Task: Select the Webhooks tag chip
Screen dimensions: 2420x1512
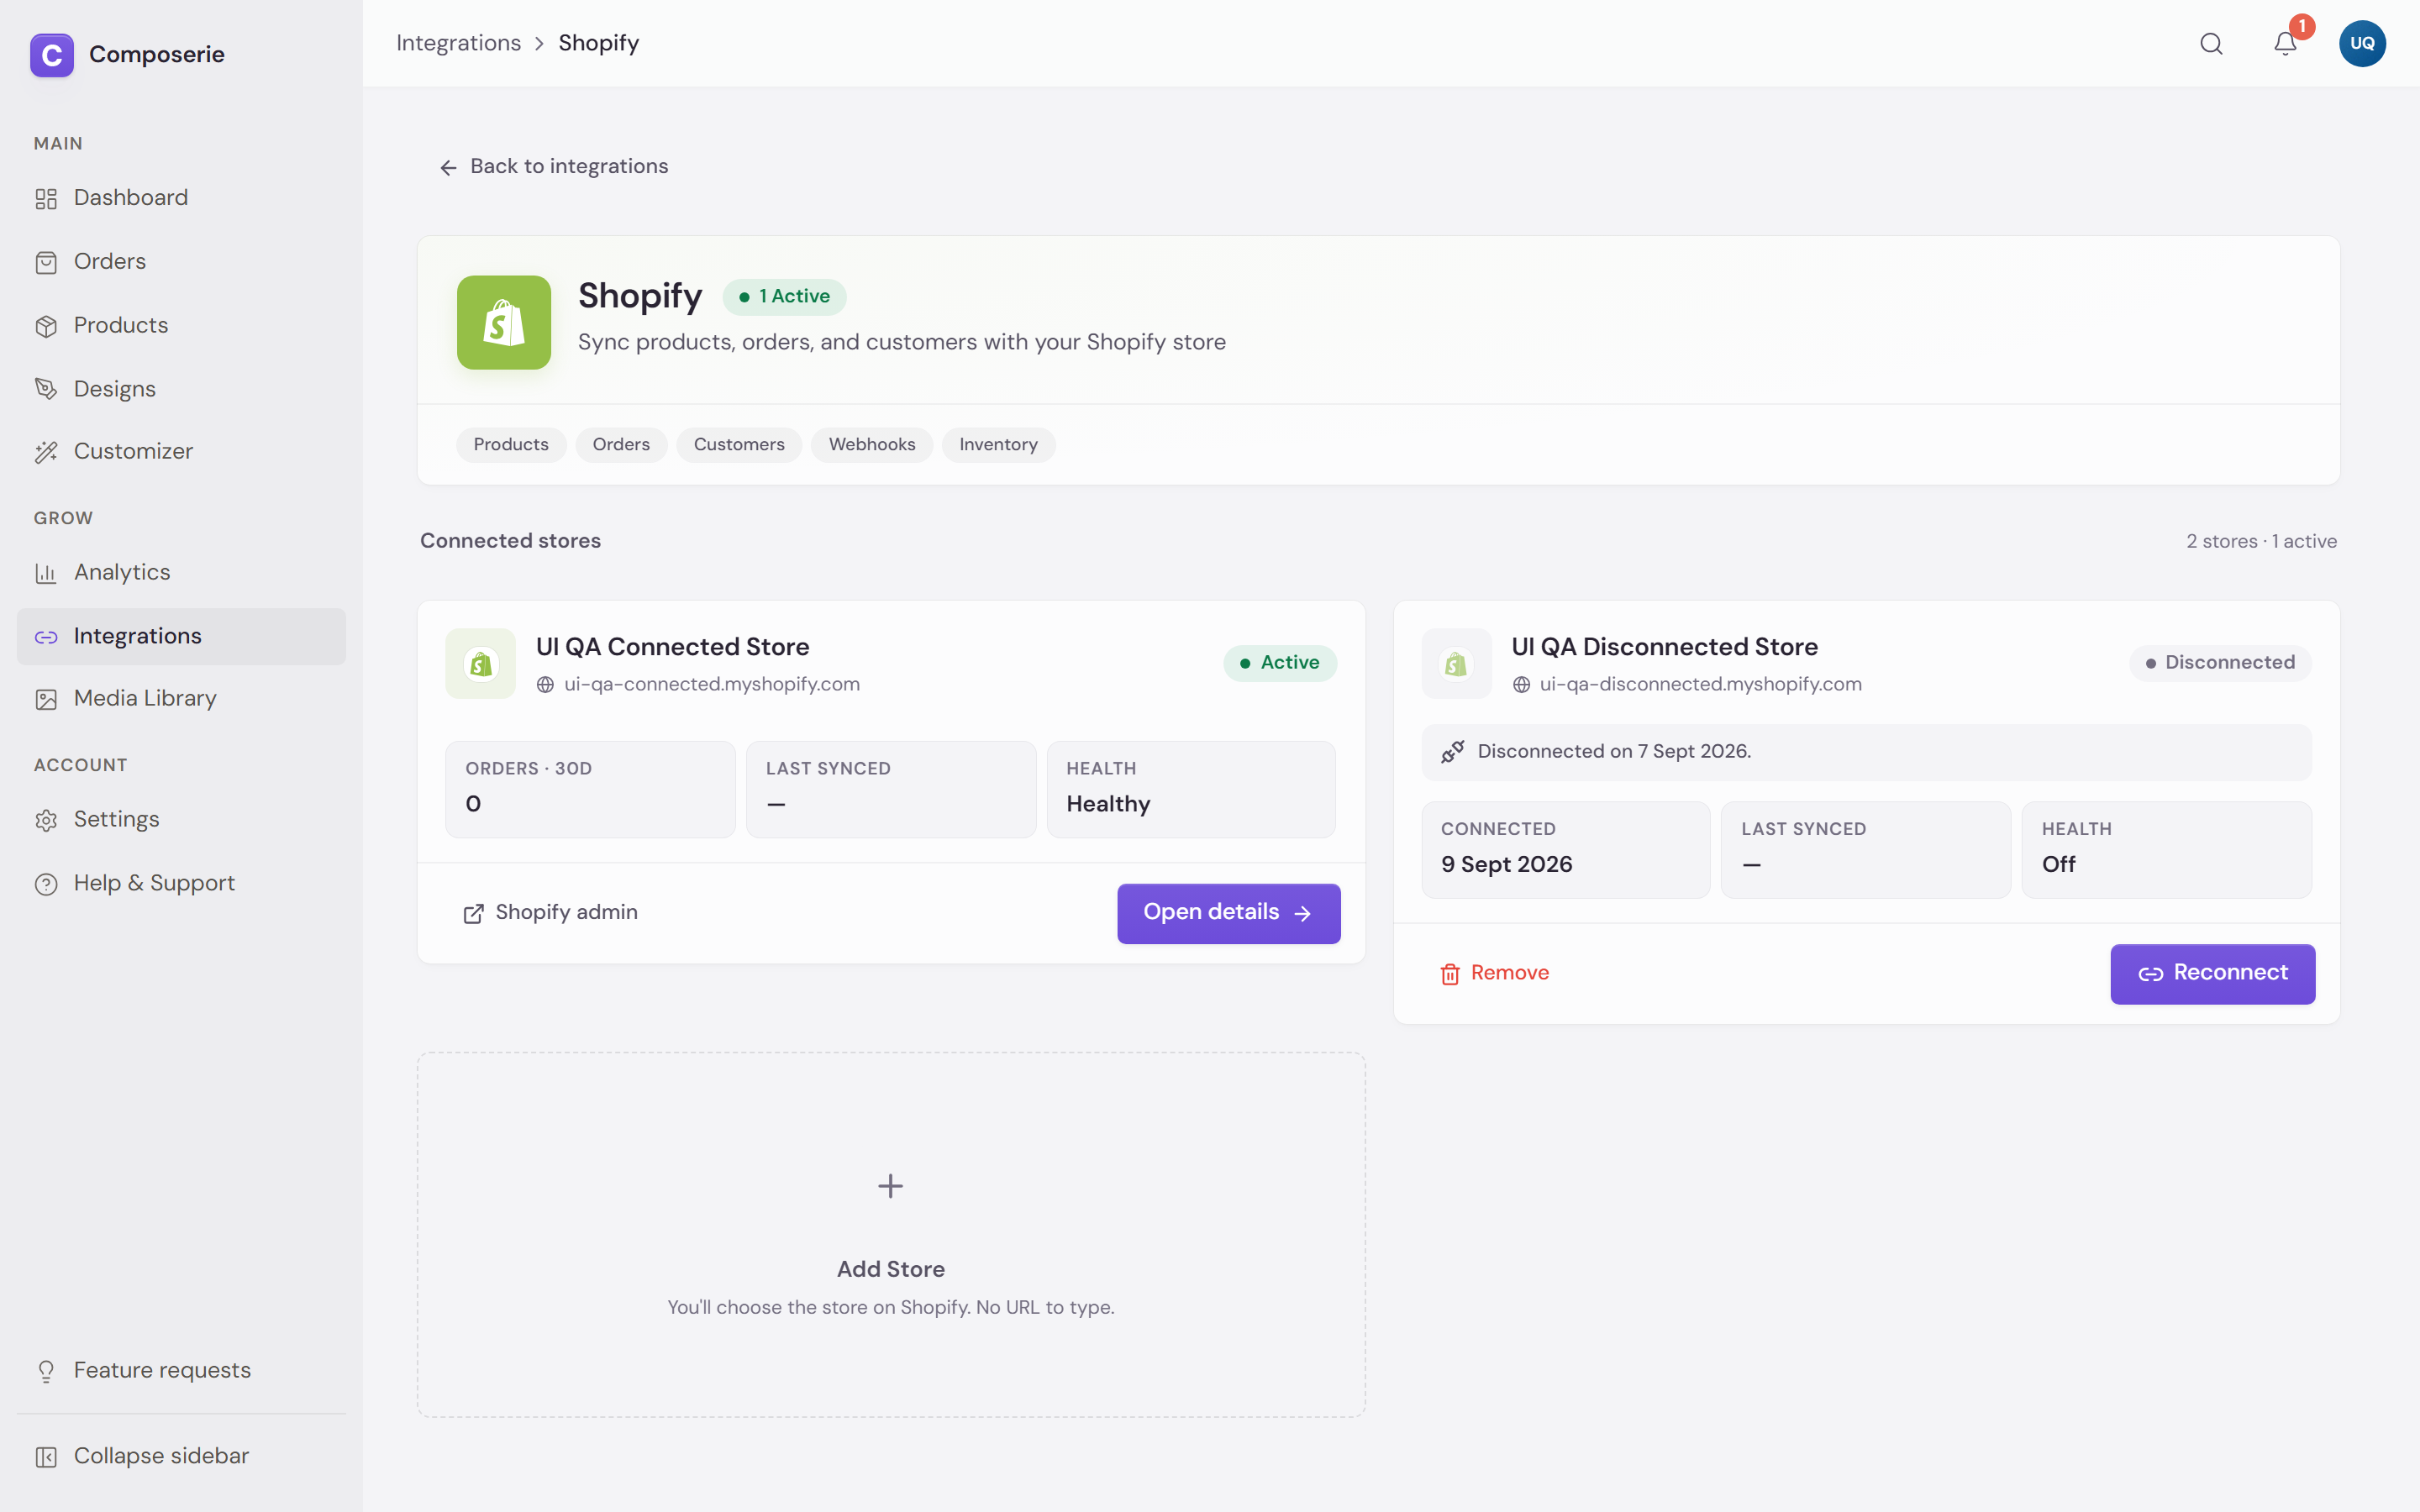Action: tap(872, 444)
